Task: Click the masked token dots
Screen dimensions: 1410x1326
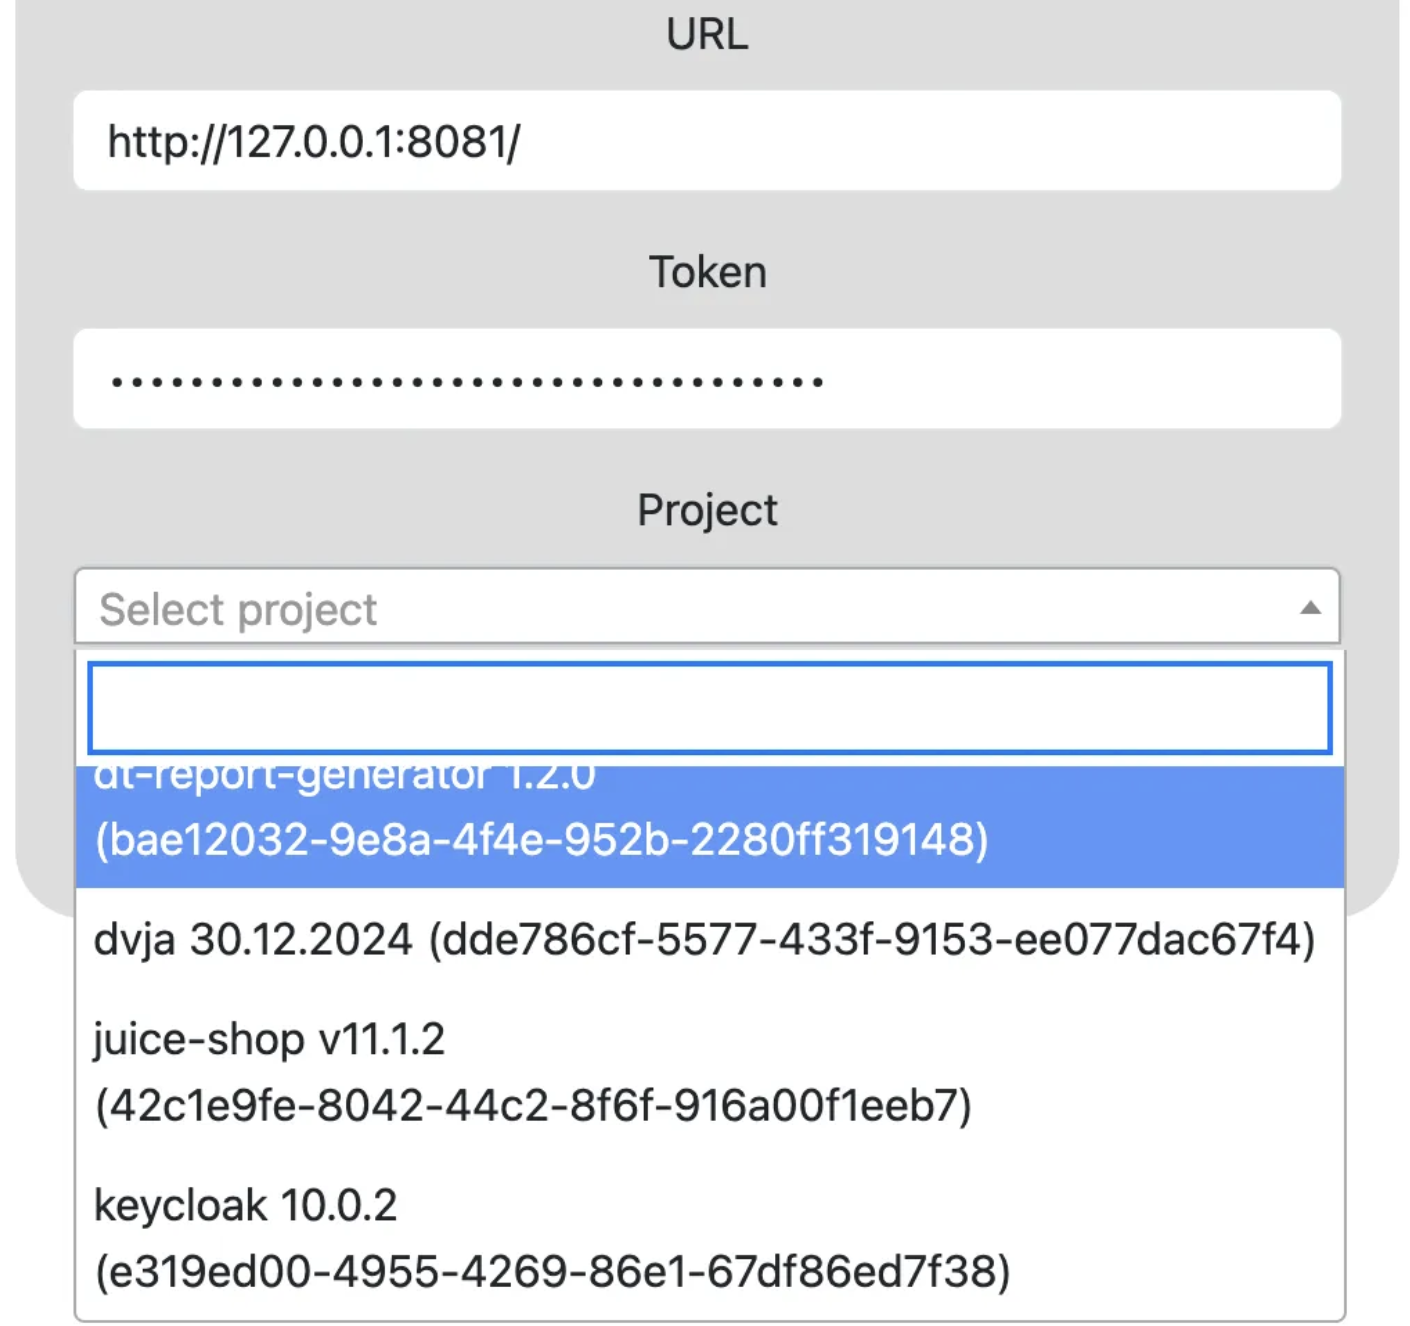Action: point(466,378)
